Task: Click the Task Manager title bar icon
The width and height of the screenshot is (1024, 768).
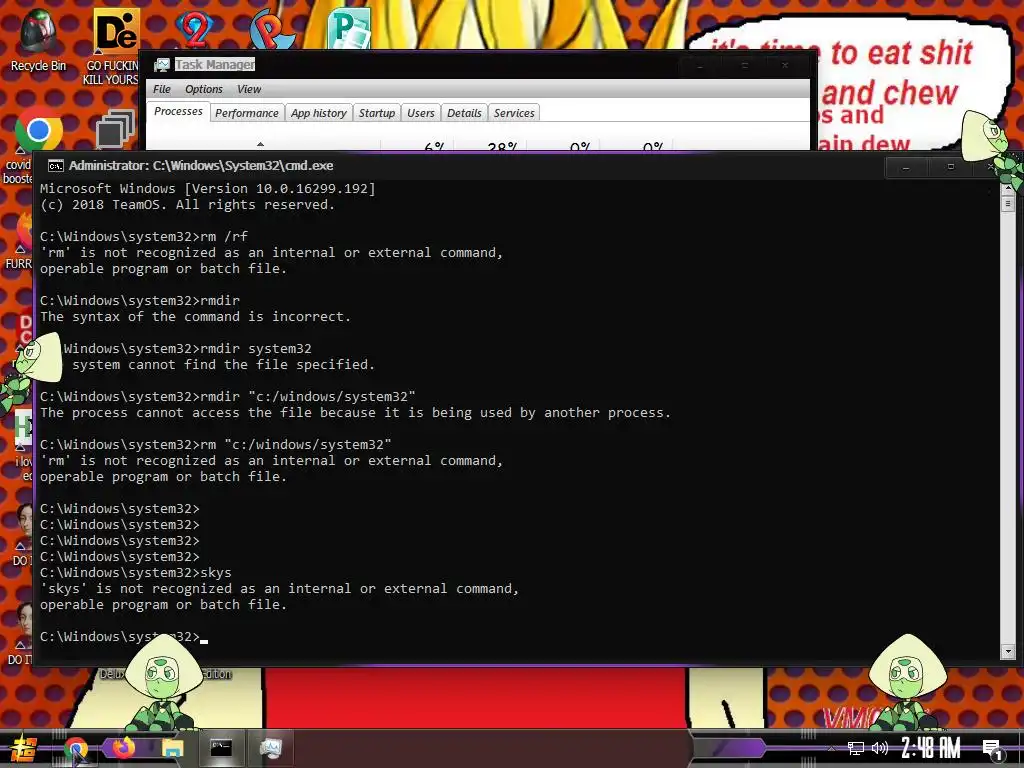Action: coord(161,65)
